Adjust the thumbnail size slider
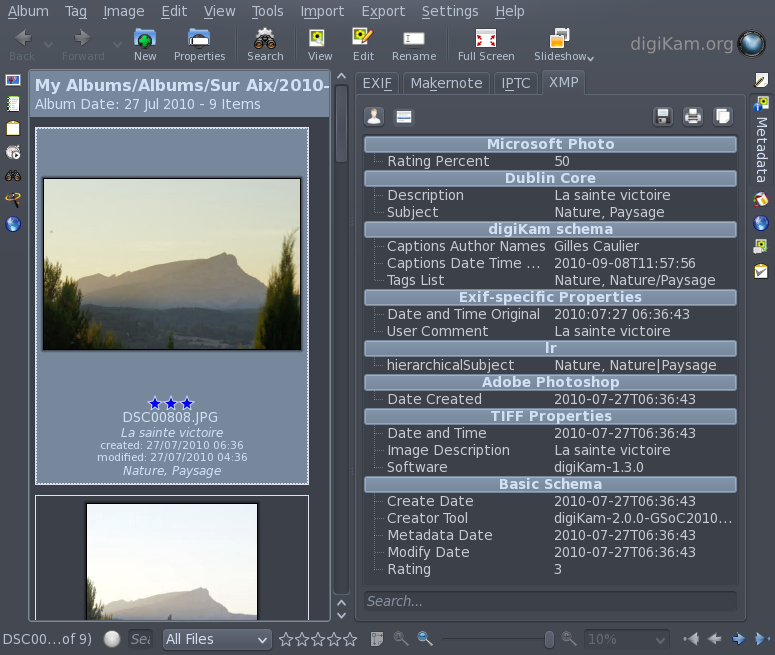Screen dimensions: 775x655 pos(549,639)
